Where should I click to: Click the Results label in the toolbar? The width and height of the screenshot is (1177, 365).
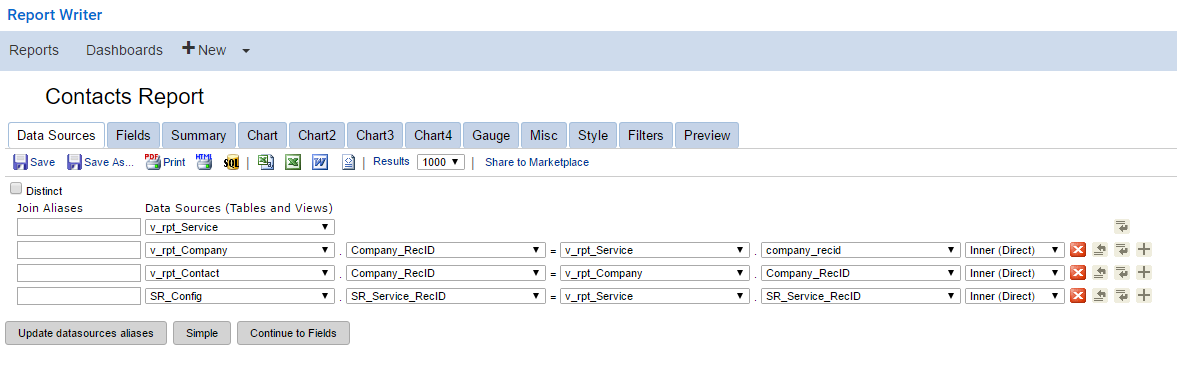click(391, 161)
